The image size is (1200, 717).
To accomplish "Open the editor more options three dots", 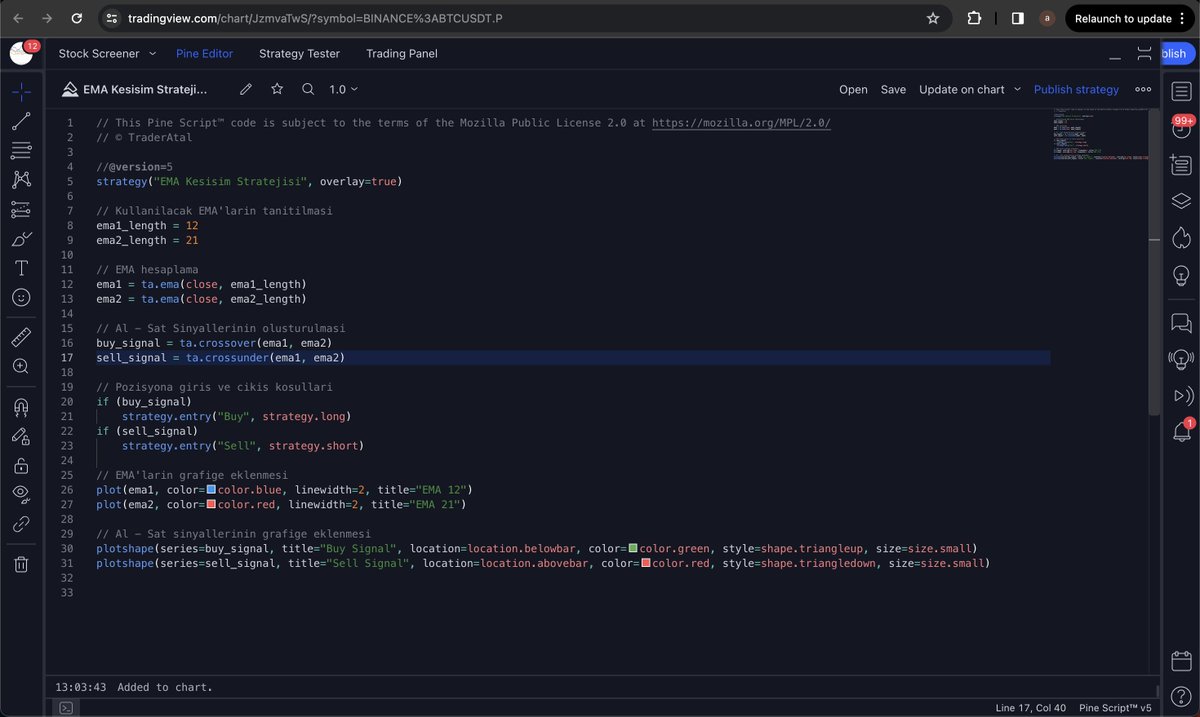I will click(1143, 89).
